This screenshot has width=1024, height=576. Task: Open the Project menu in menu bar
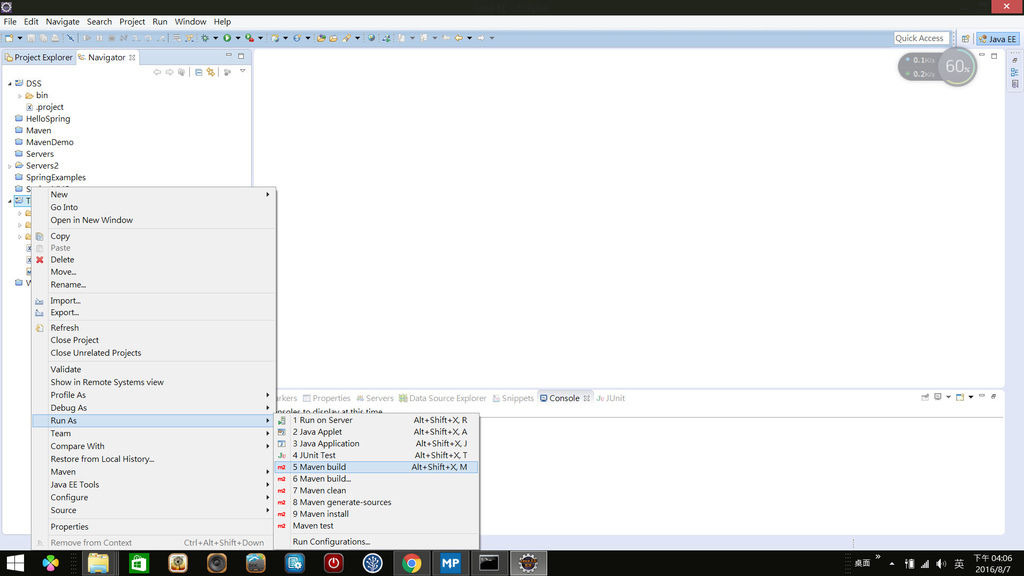pos(132,22)
